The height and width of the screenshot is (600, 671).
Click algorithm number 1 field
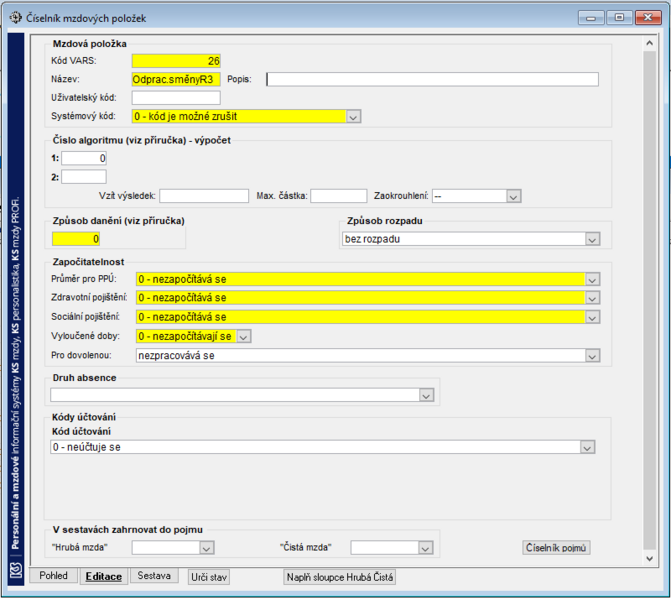84,158
